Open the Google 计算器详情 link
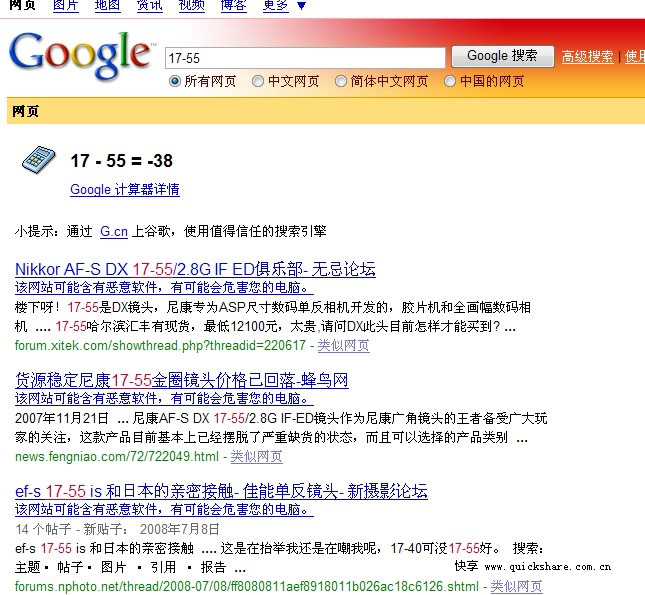645x595 pixels. point(125,189)
